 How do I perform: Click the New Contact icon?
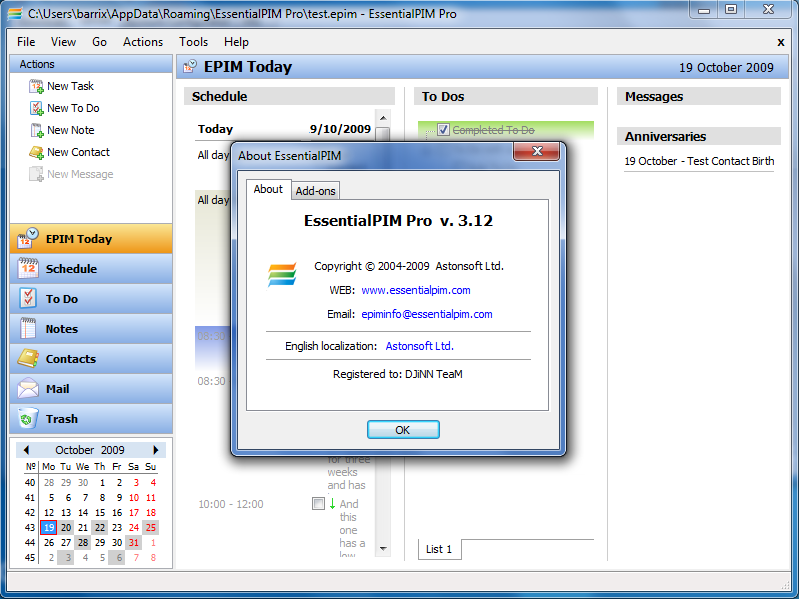(36, 152)
